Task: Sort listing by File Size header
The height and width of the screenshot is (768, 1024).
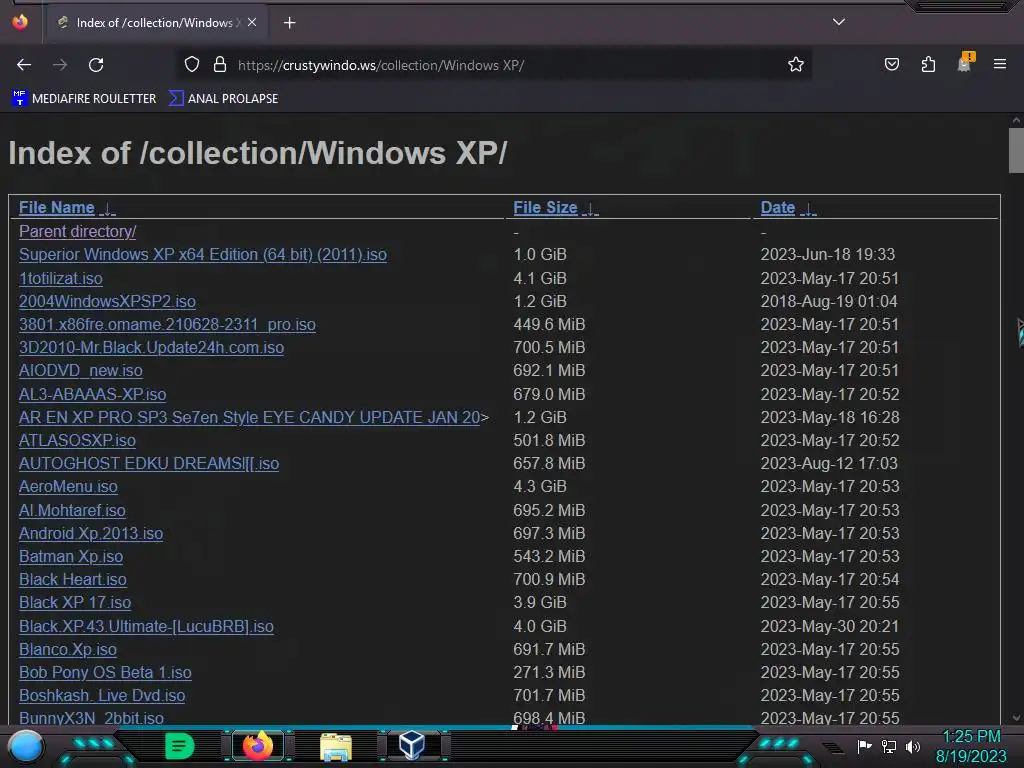Action: click(x=545, y=208)
